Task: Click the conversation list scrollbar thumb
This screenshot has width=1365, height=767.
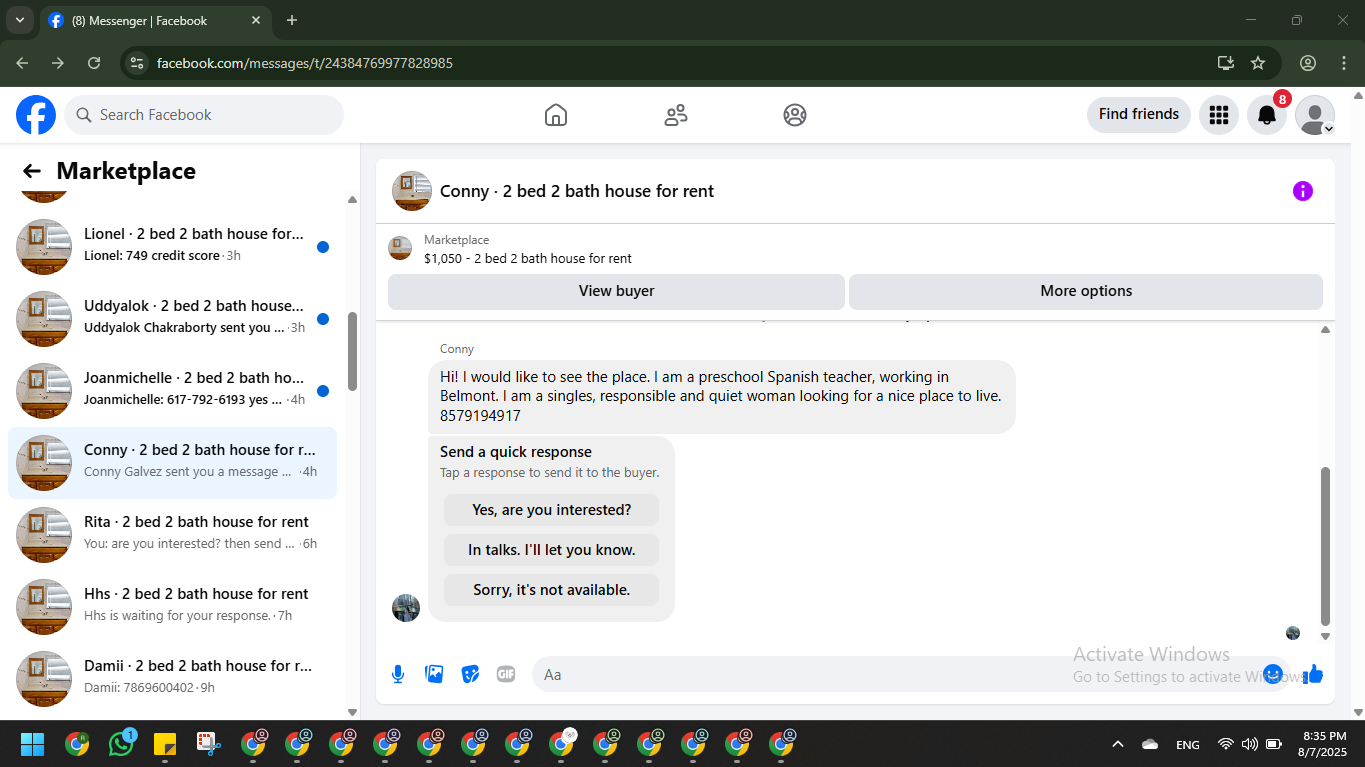Action: click(x=352, y=351)
